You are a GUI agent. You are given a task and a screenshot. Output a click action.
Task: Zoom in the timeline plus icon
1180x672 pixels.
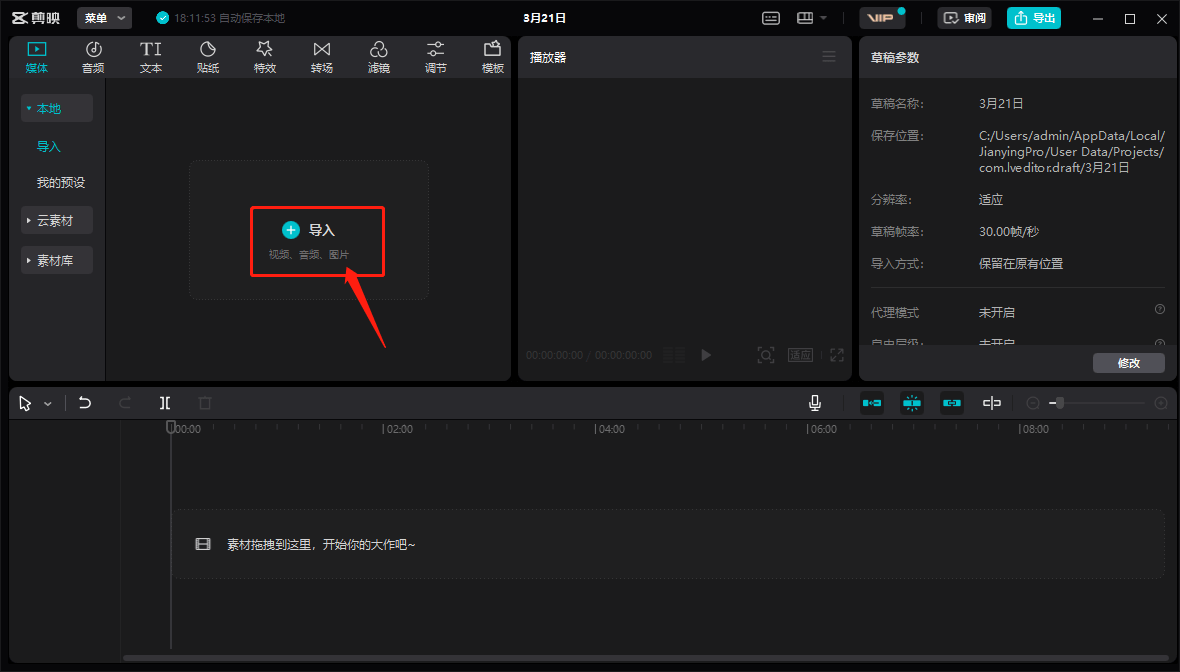tap(1161, 403)
